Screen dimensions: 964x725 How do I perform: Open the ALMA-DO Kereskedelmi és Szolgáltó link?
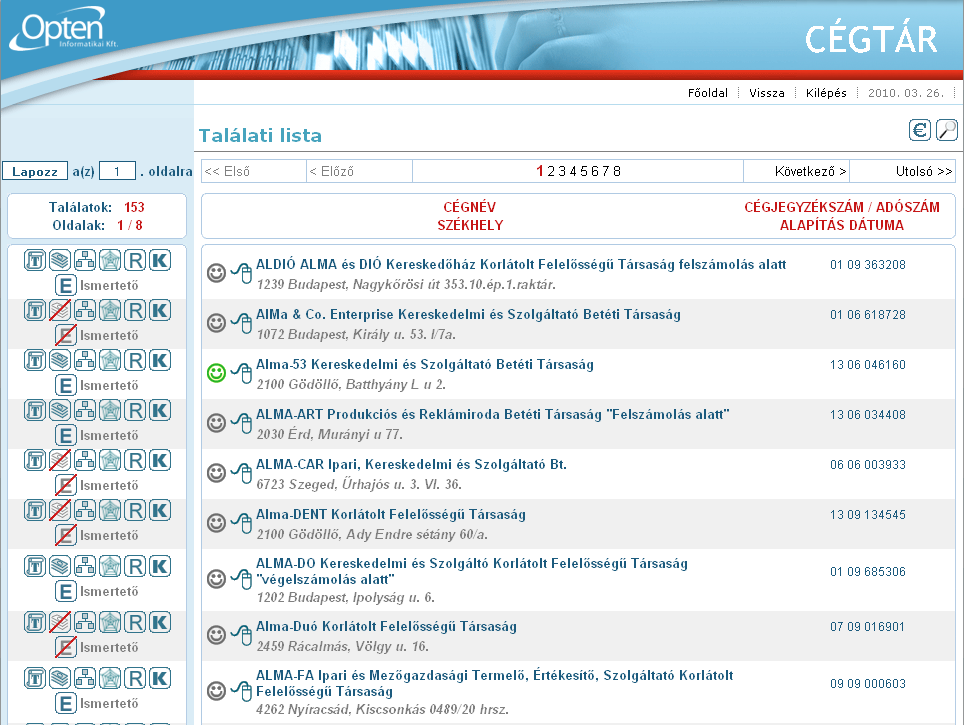[x=472, y=571]
